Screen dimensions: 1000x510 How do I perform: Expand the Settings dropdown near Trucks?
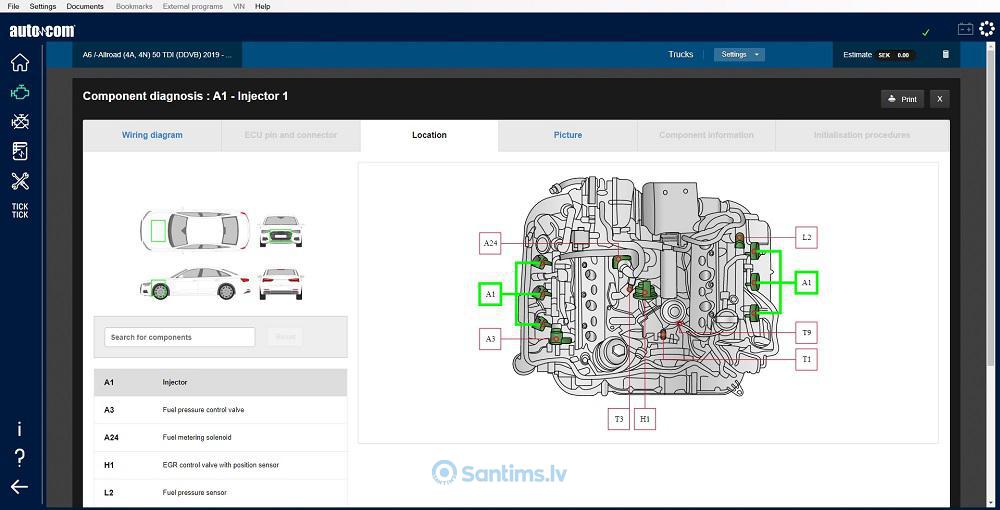coord(739,55)
